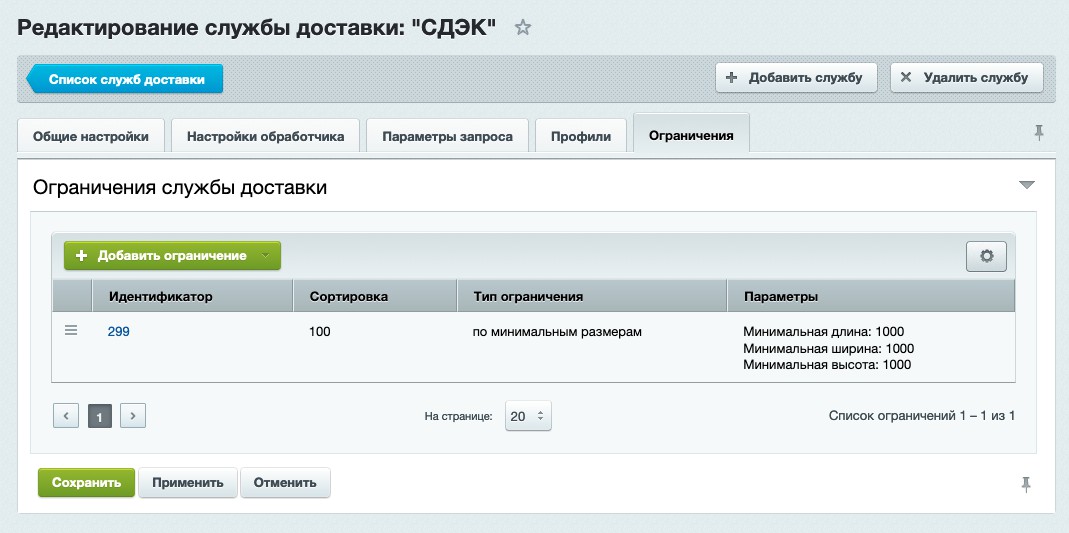The height and width of the screenshot is (533, 1069).
Task: Open row actions menu for restriction 299
Action: click(71, 331)
